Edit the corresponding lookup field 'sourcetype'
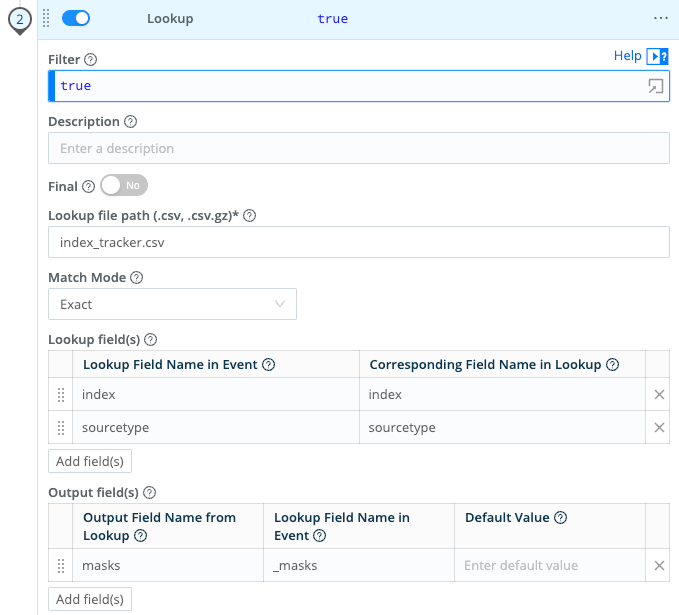 (x=502, y=427)
